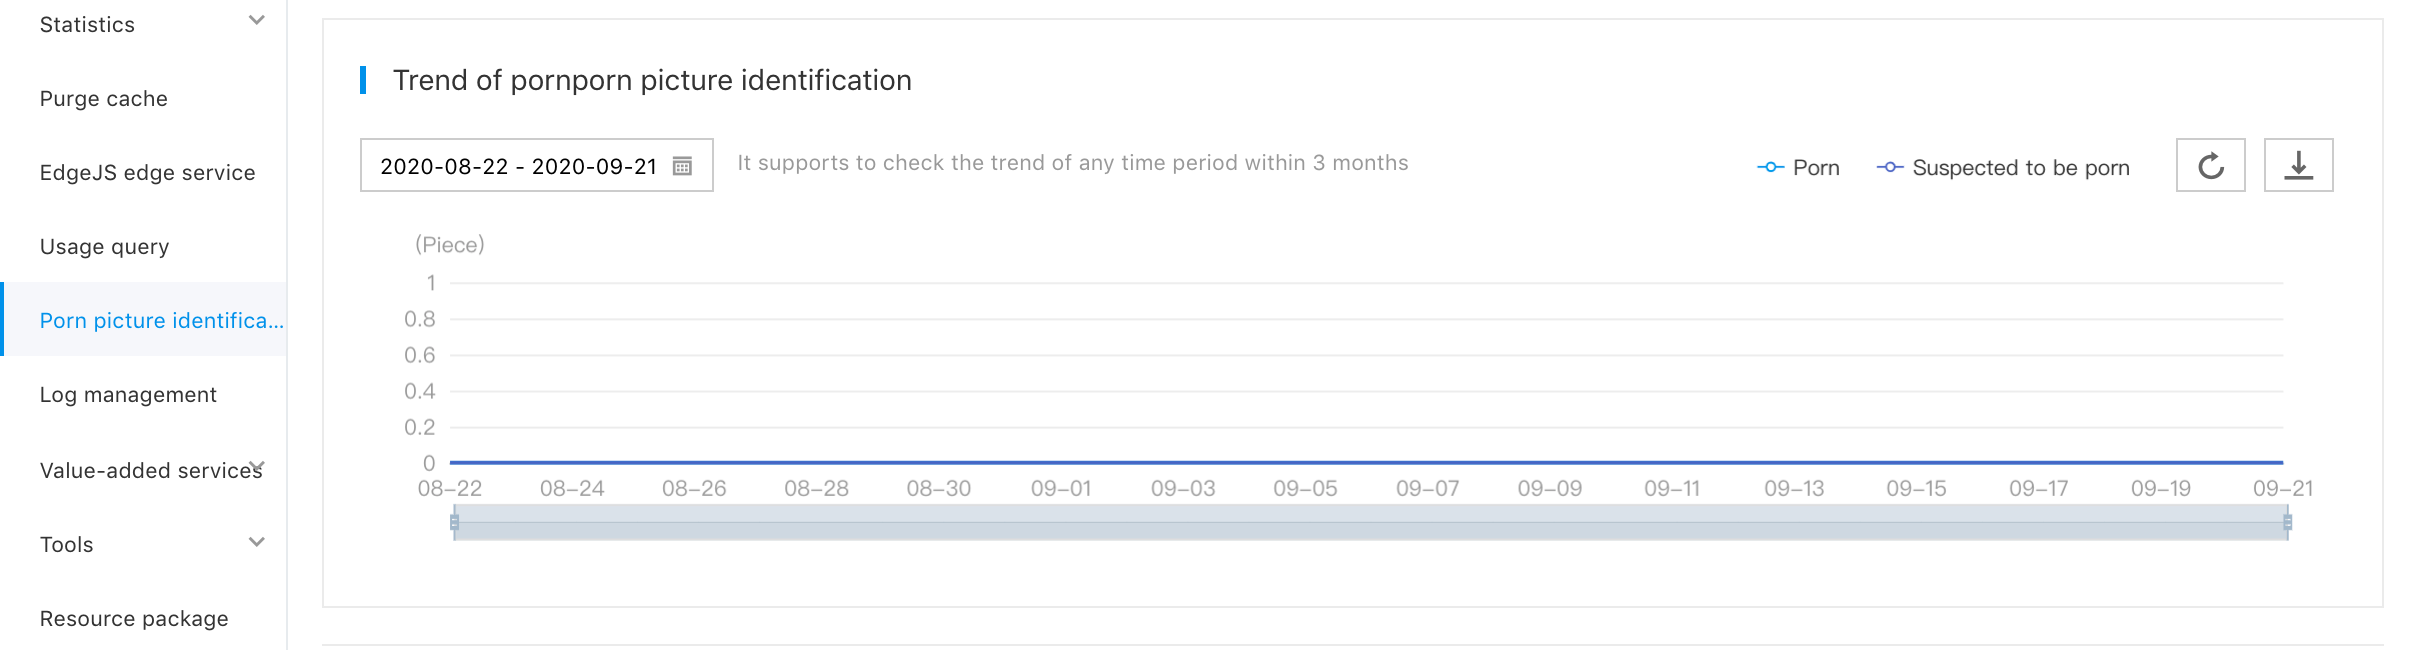Download the trend data
Viewport: 2414px width, 650px height.
[x=2298, y=165]
